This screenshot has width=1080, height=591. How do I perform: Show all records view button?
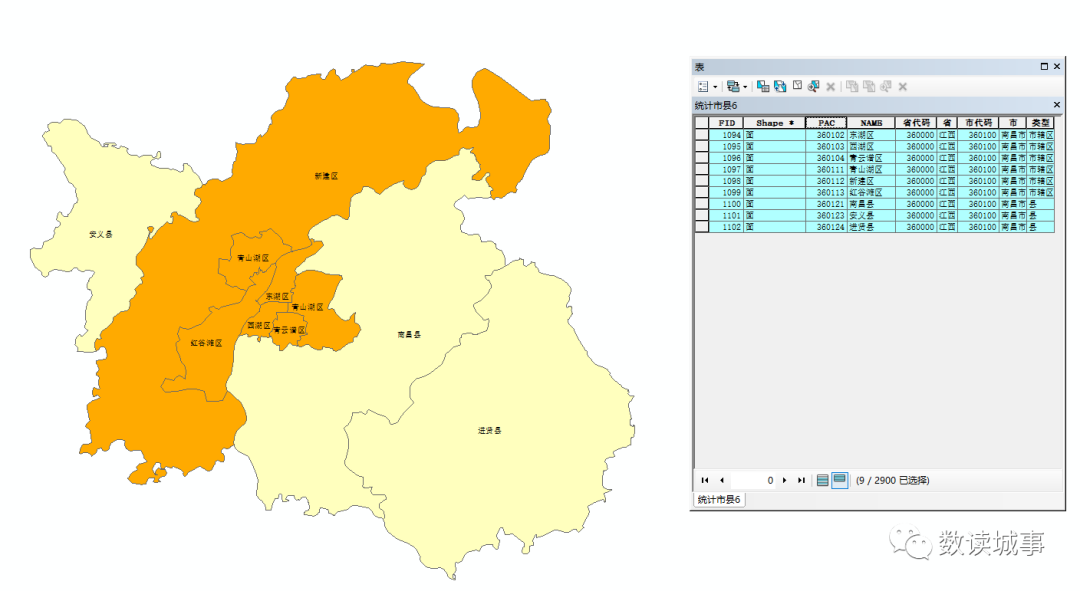click(x=822, y=480)
